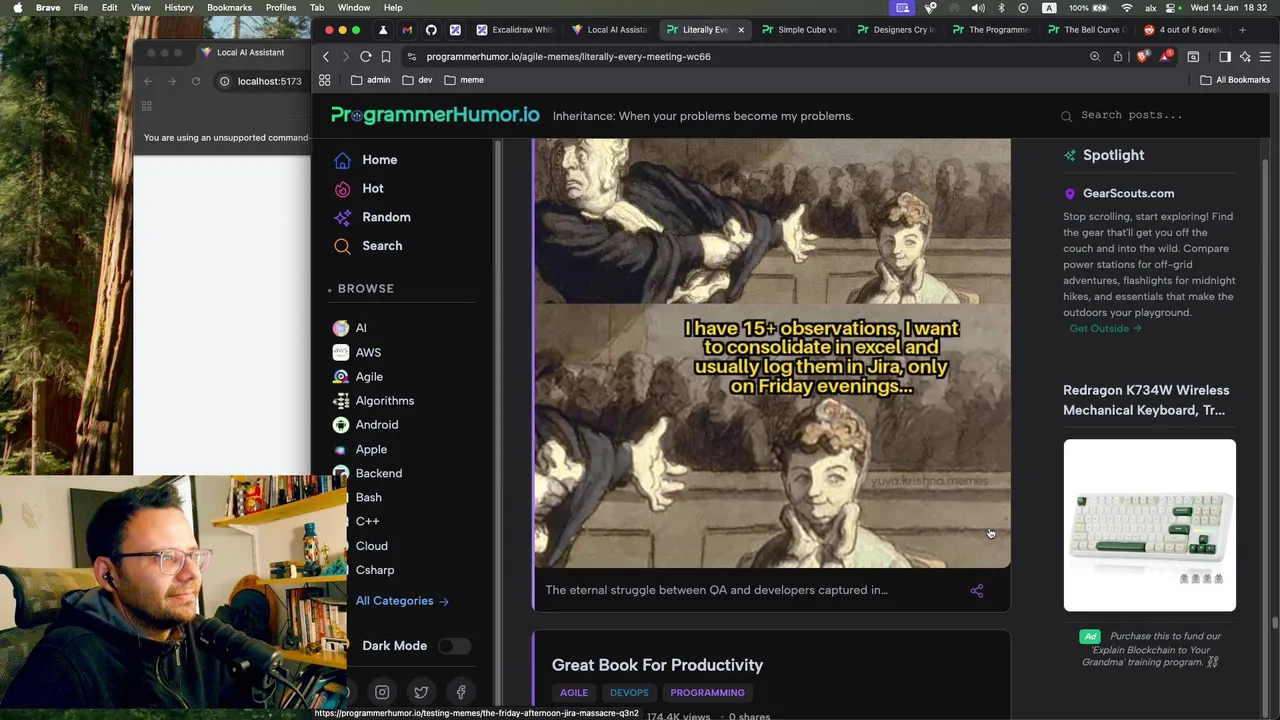The image size is (1280, 720).
Task: Switch to the Local AI Assistant tab
Action: click(610, 30)
